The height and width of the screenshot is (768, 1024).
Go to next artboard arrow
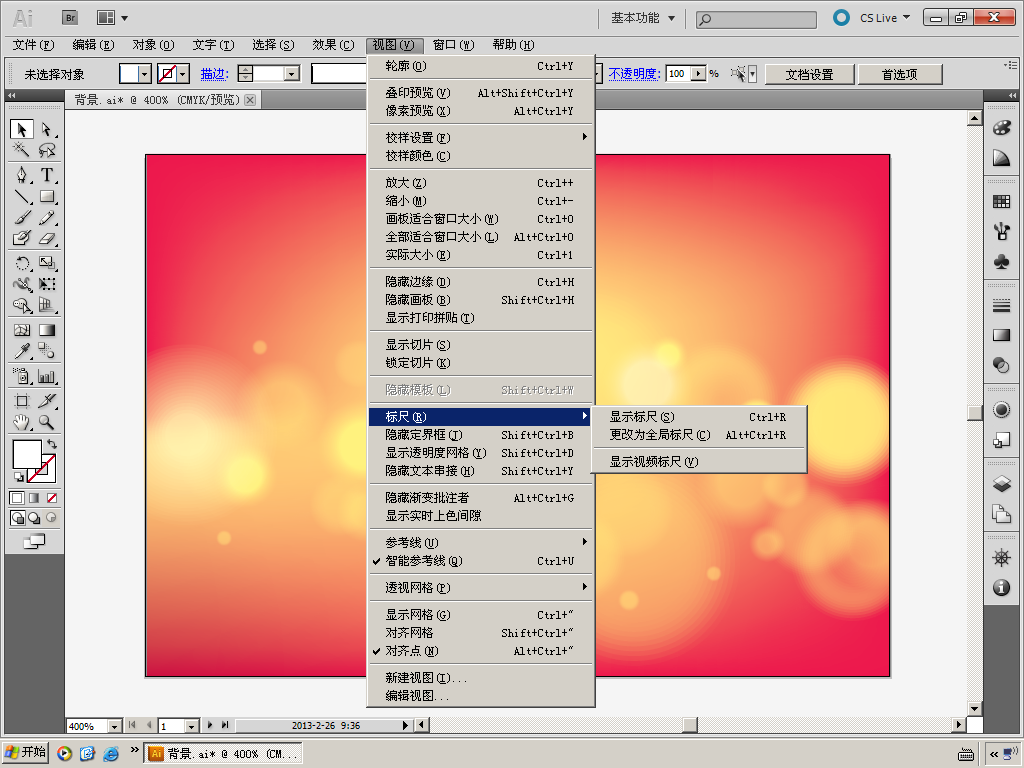tap(210, 725)
